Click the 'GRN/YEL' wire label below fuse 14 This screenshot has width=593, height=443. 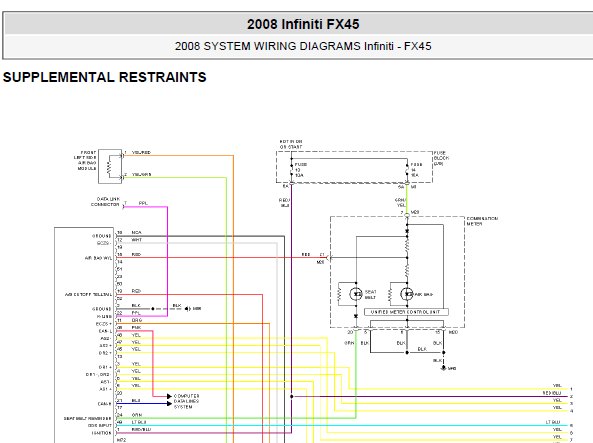point(400,203)
